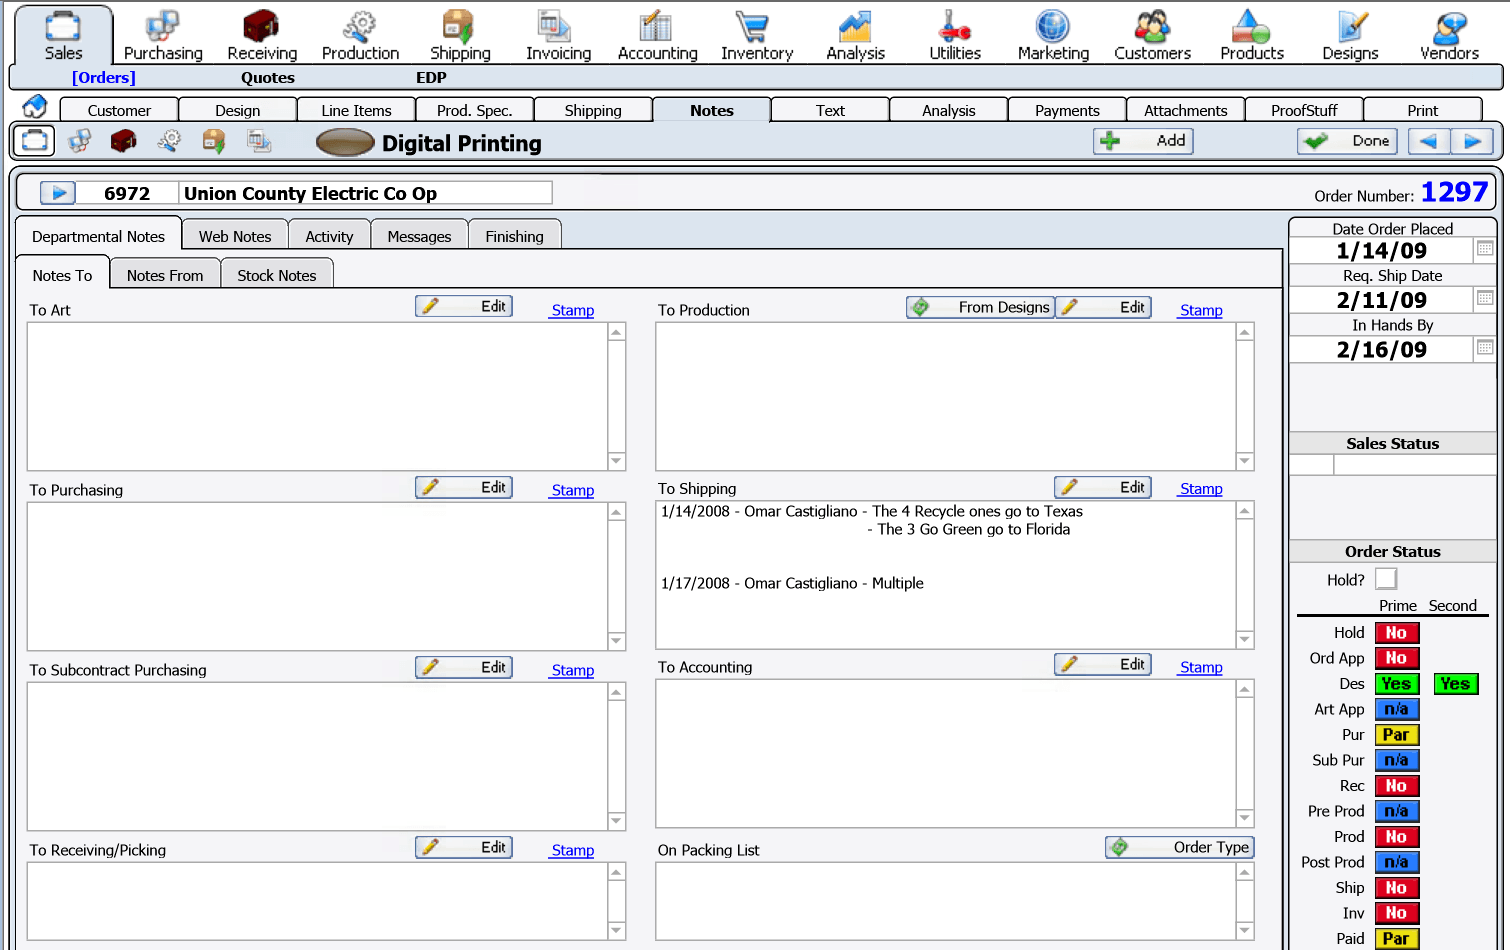1510x950 pixels.
Task: Switch to the Payments tab
Action: tap(1067, 110)
